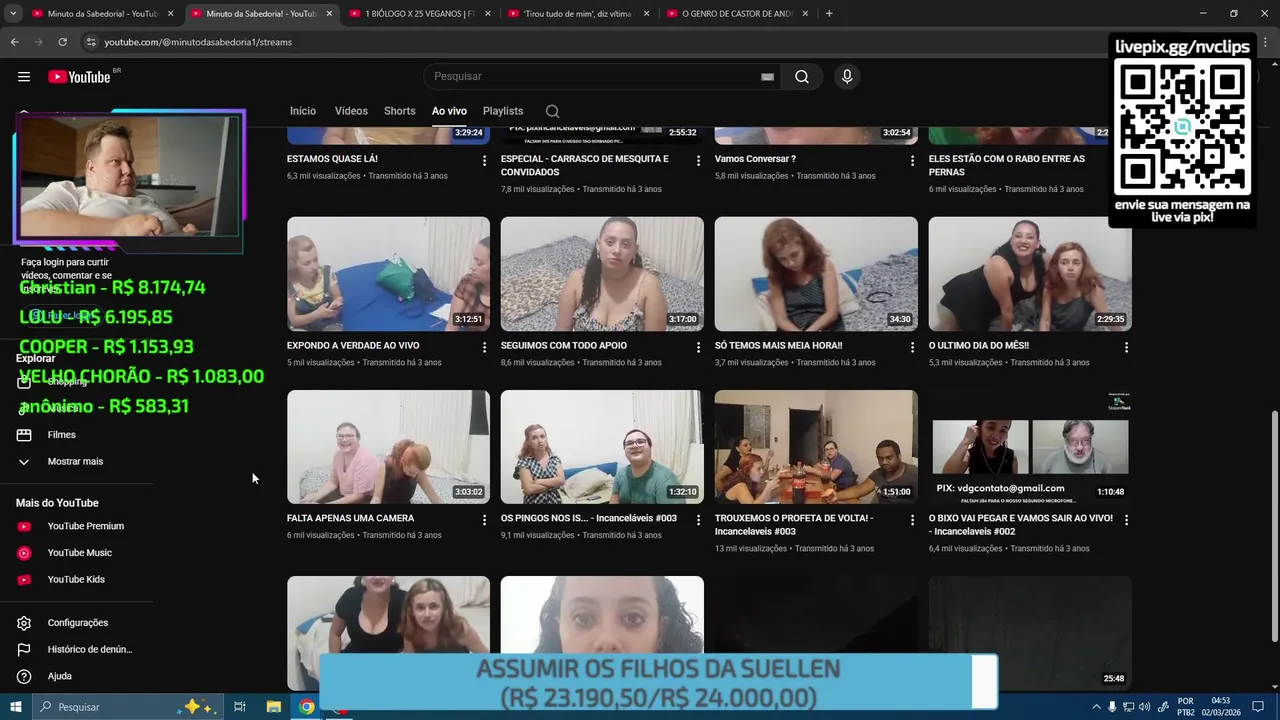Play SEGUIMOS COM TODO APOIO thumbnail
This screenshot has width=1280, height=720.
click(x=602, y=274)
